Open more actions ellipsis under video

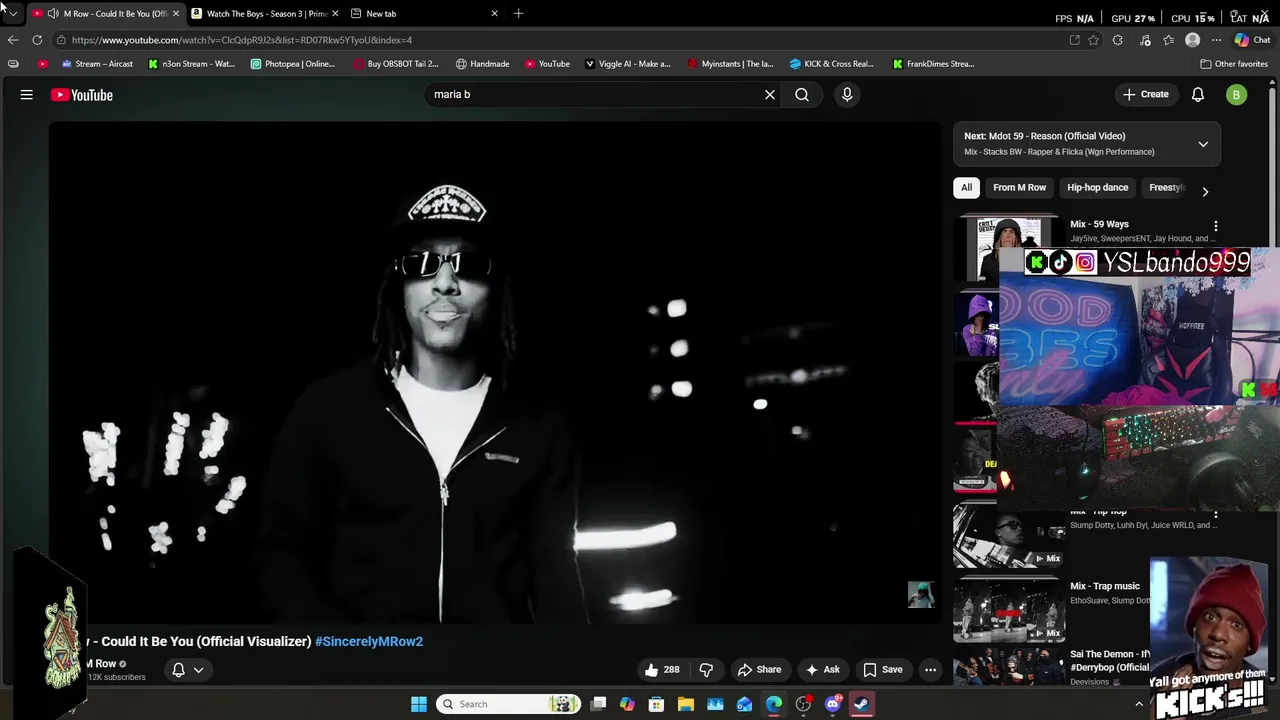930,670
